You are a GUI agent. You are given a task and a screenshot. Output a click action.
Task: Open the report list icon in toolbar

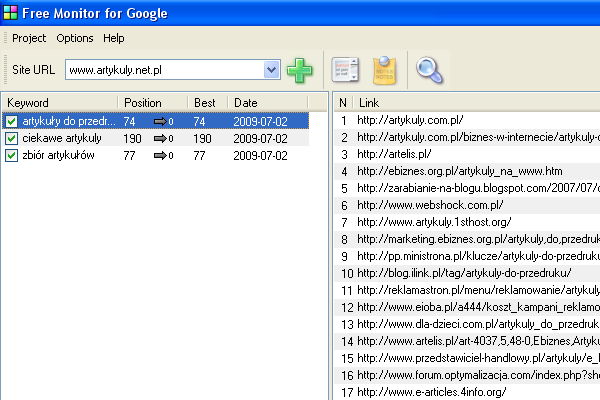click(345, 70)
